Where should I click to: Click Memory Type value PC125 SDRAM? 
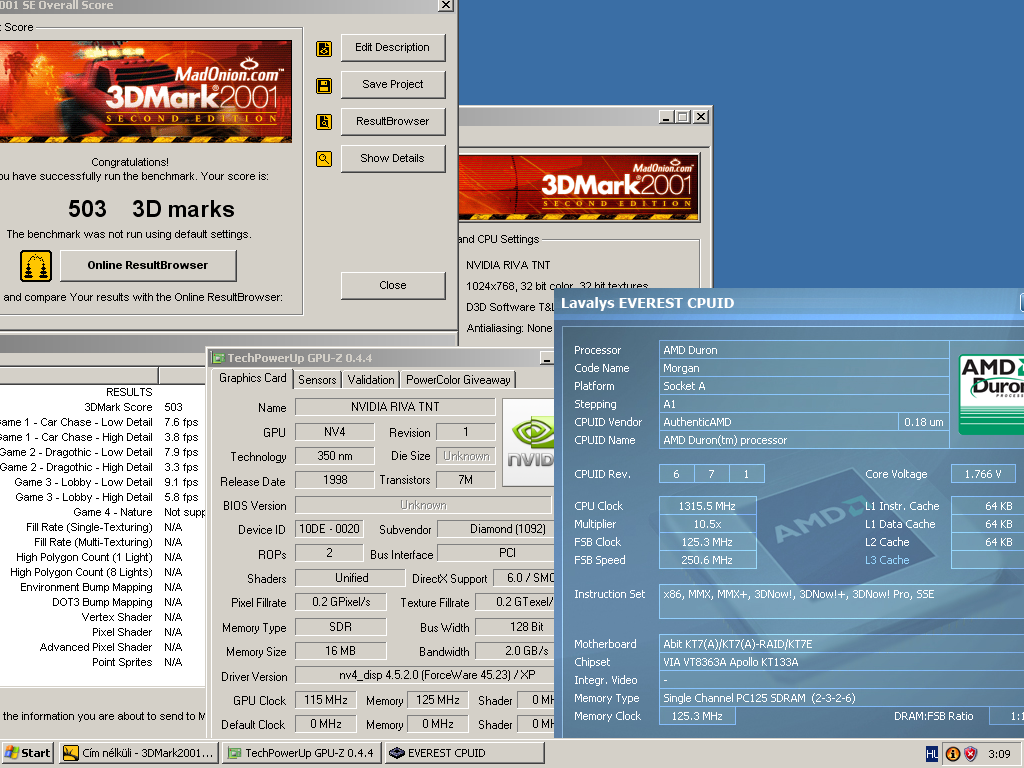[x=842, y=698]
